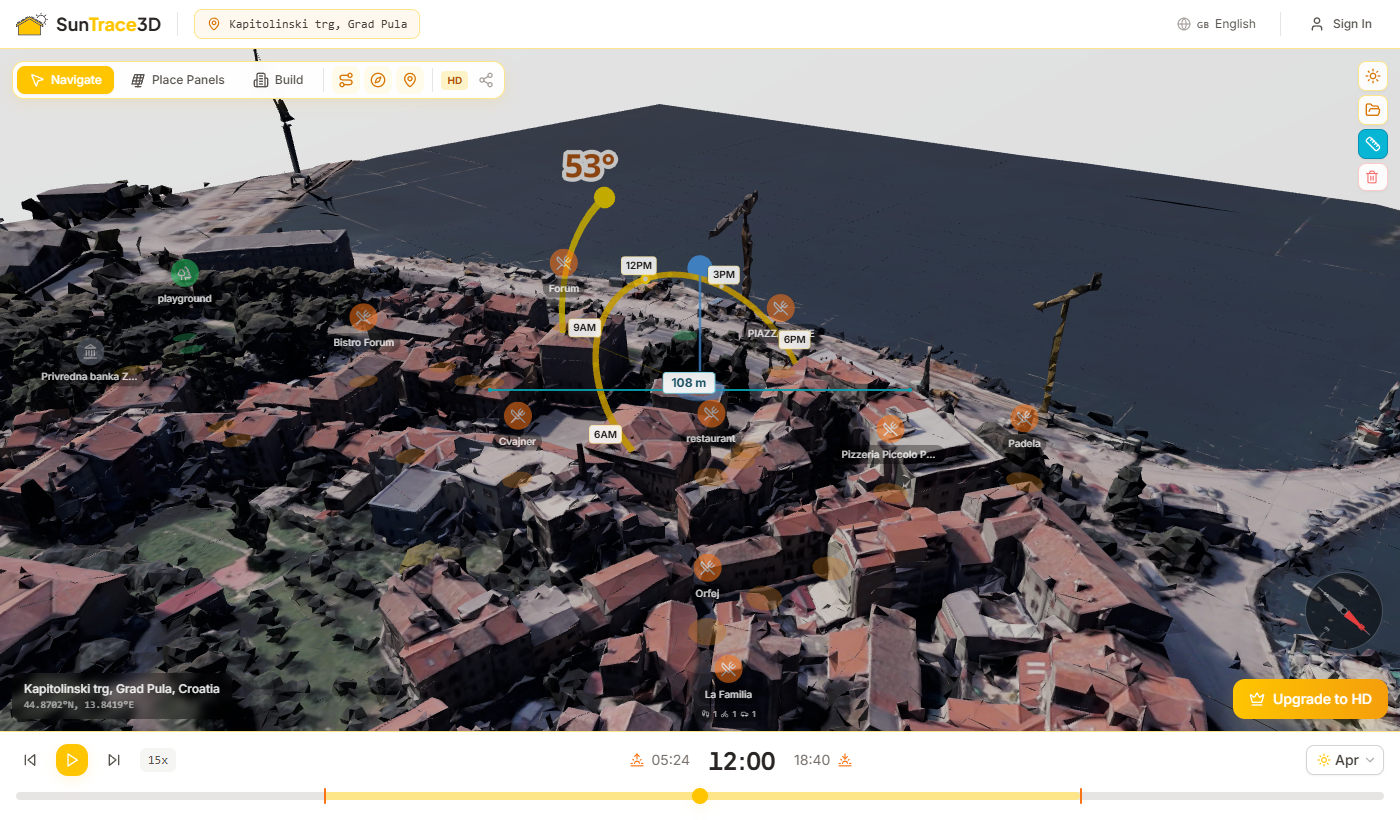Sign In to SunTrace3D

(x=1341, y=23)
